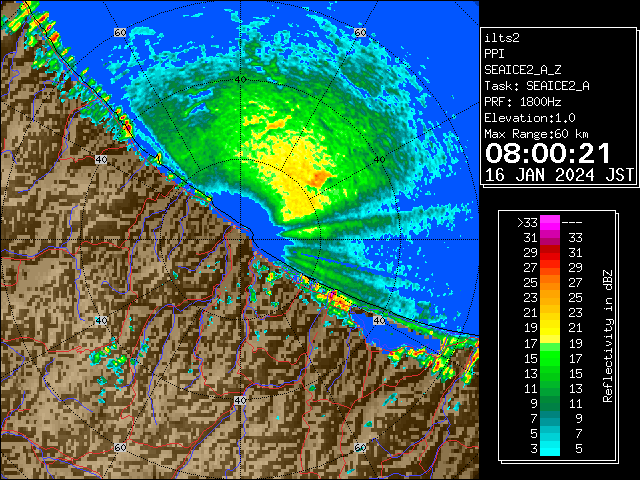
Task: Click the "---" legend label beside magenta
Action: click(x=572, y=223)
